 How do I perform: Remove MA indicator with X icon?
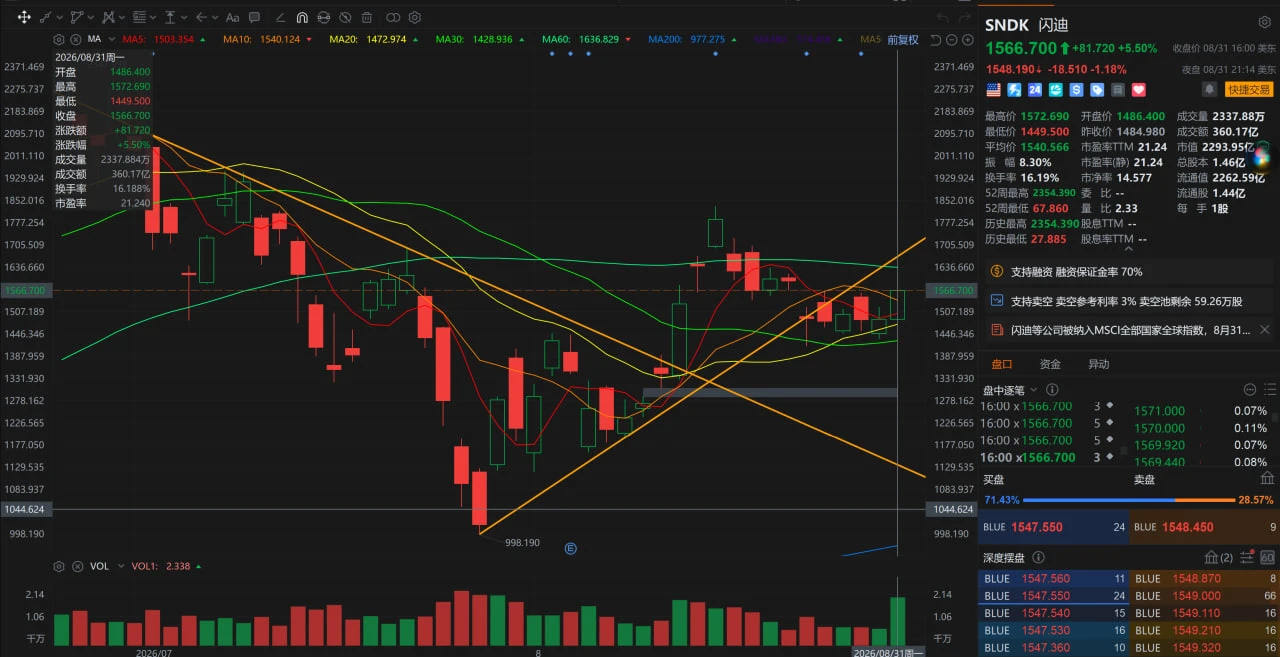(x=76, y=39)
